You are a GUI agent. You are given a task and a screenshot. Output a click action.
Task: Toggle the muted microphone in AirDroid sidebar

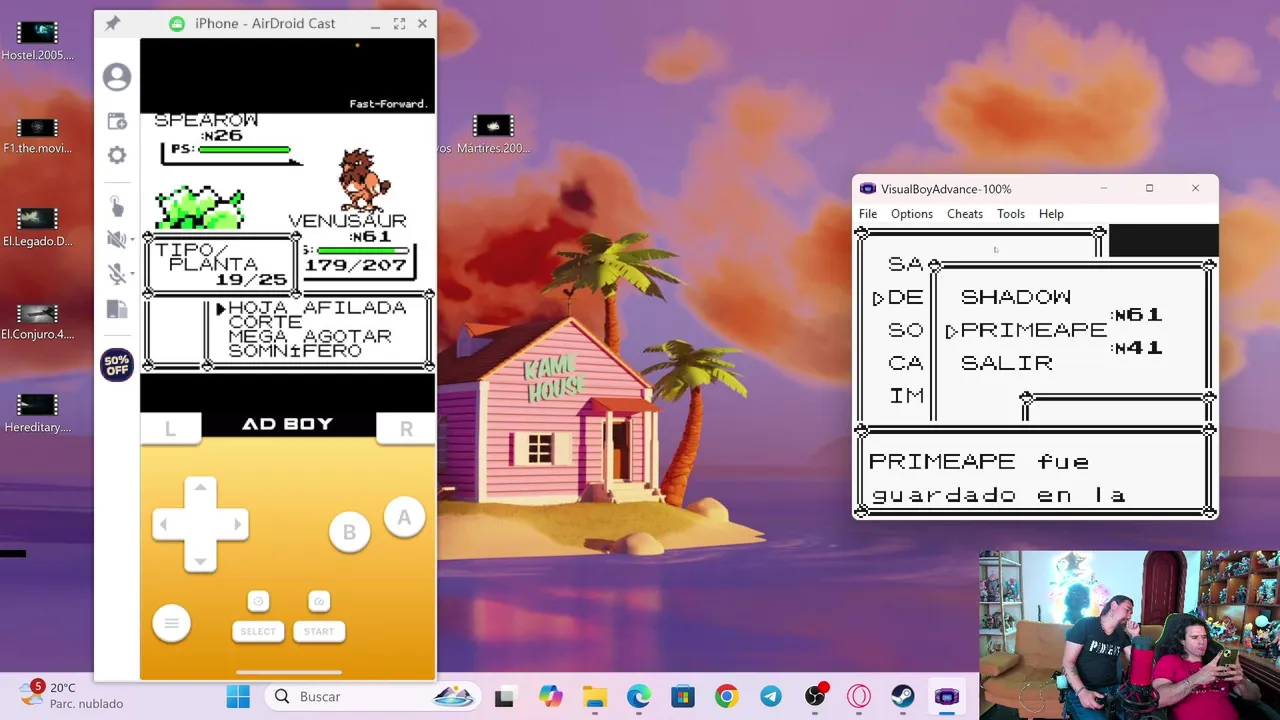click(117, 274)
